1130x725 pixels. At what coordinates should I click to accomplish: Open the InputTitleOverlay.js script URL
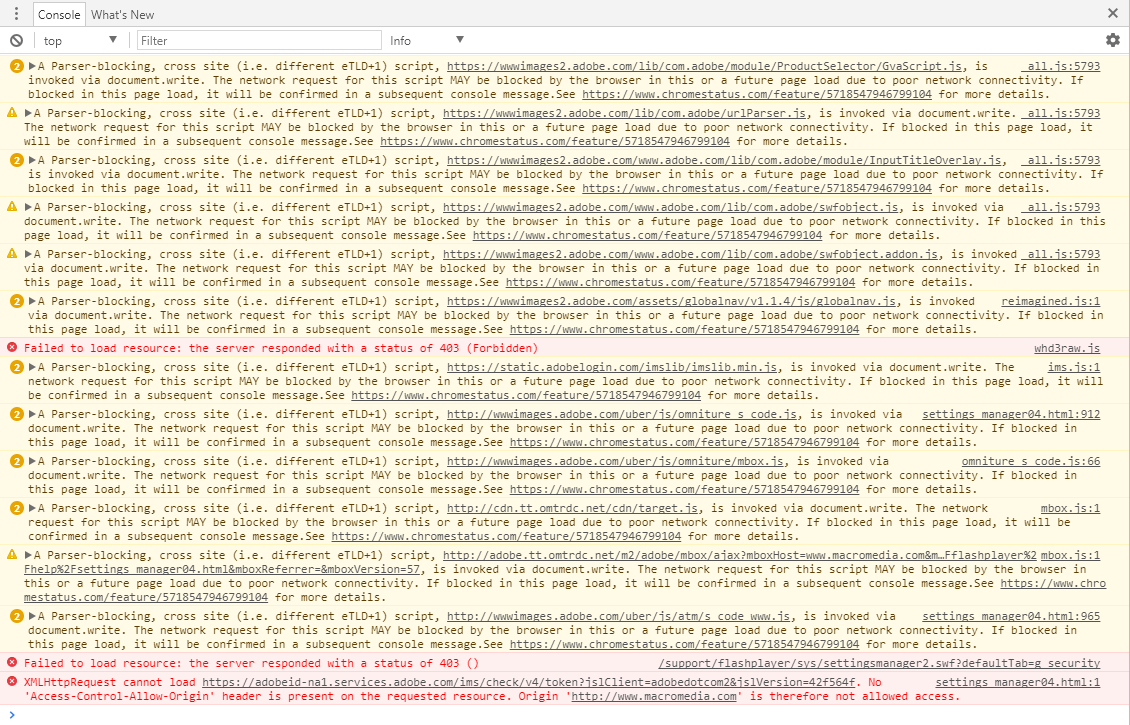(x=724, y=160)
